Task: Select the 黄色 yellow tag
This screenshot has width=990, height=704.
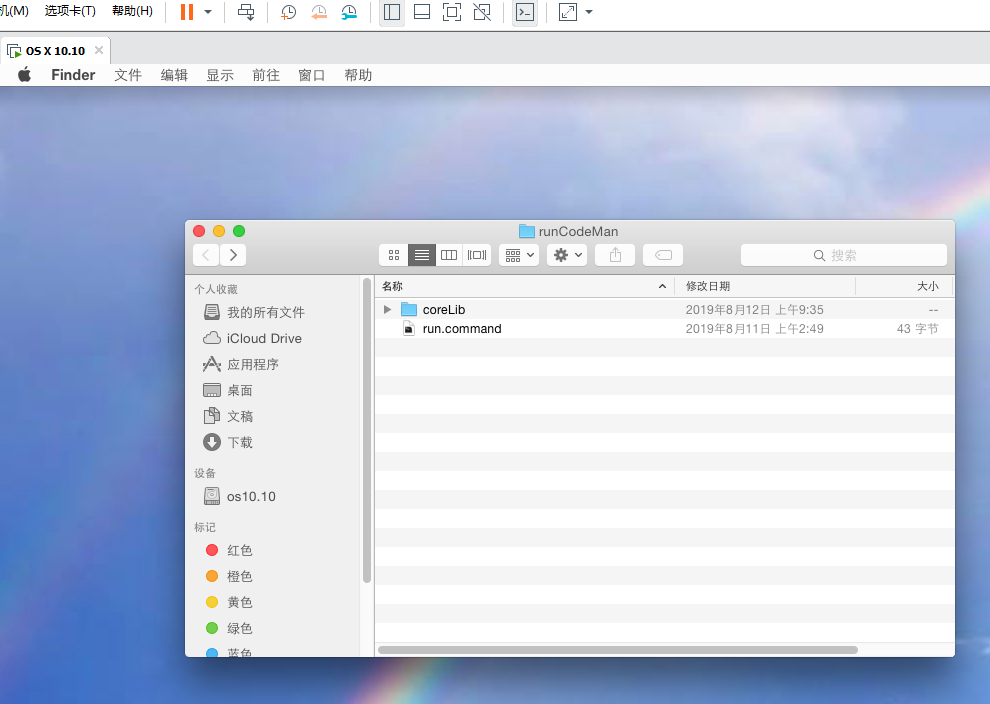Action: click(229, 602)
